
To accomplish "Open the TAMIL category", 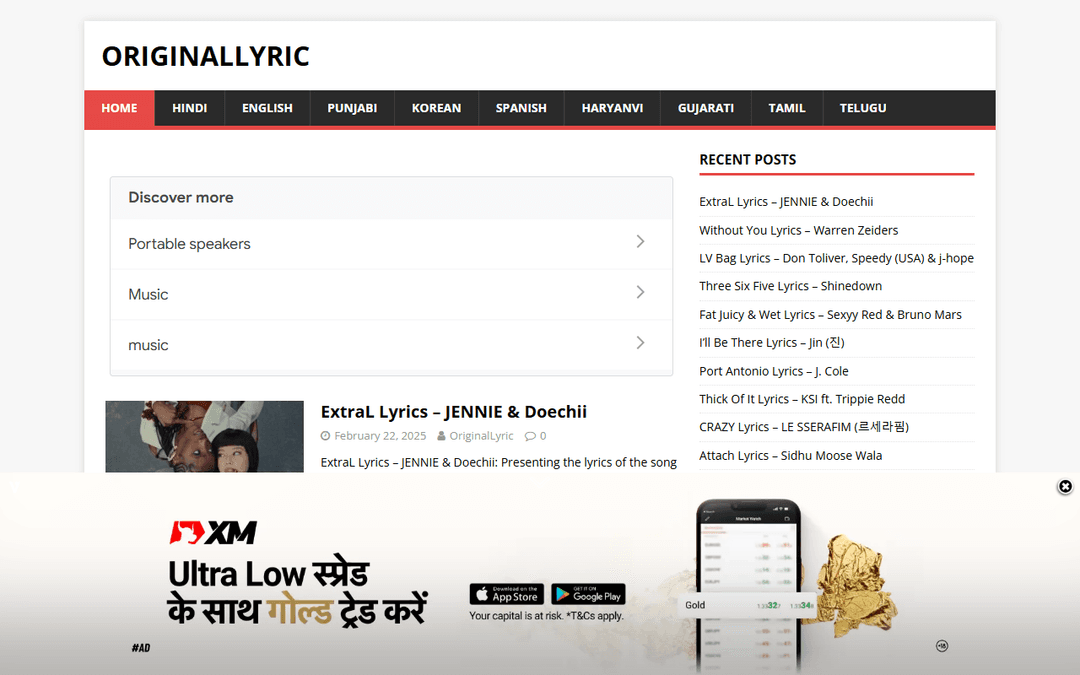I will (787, 108).
